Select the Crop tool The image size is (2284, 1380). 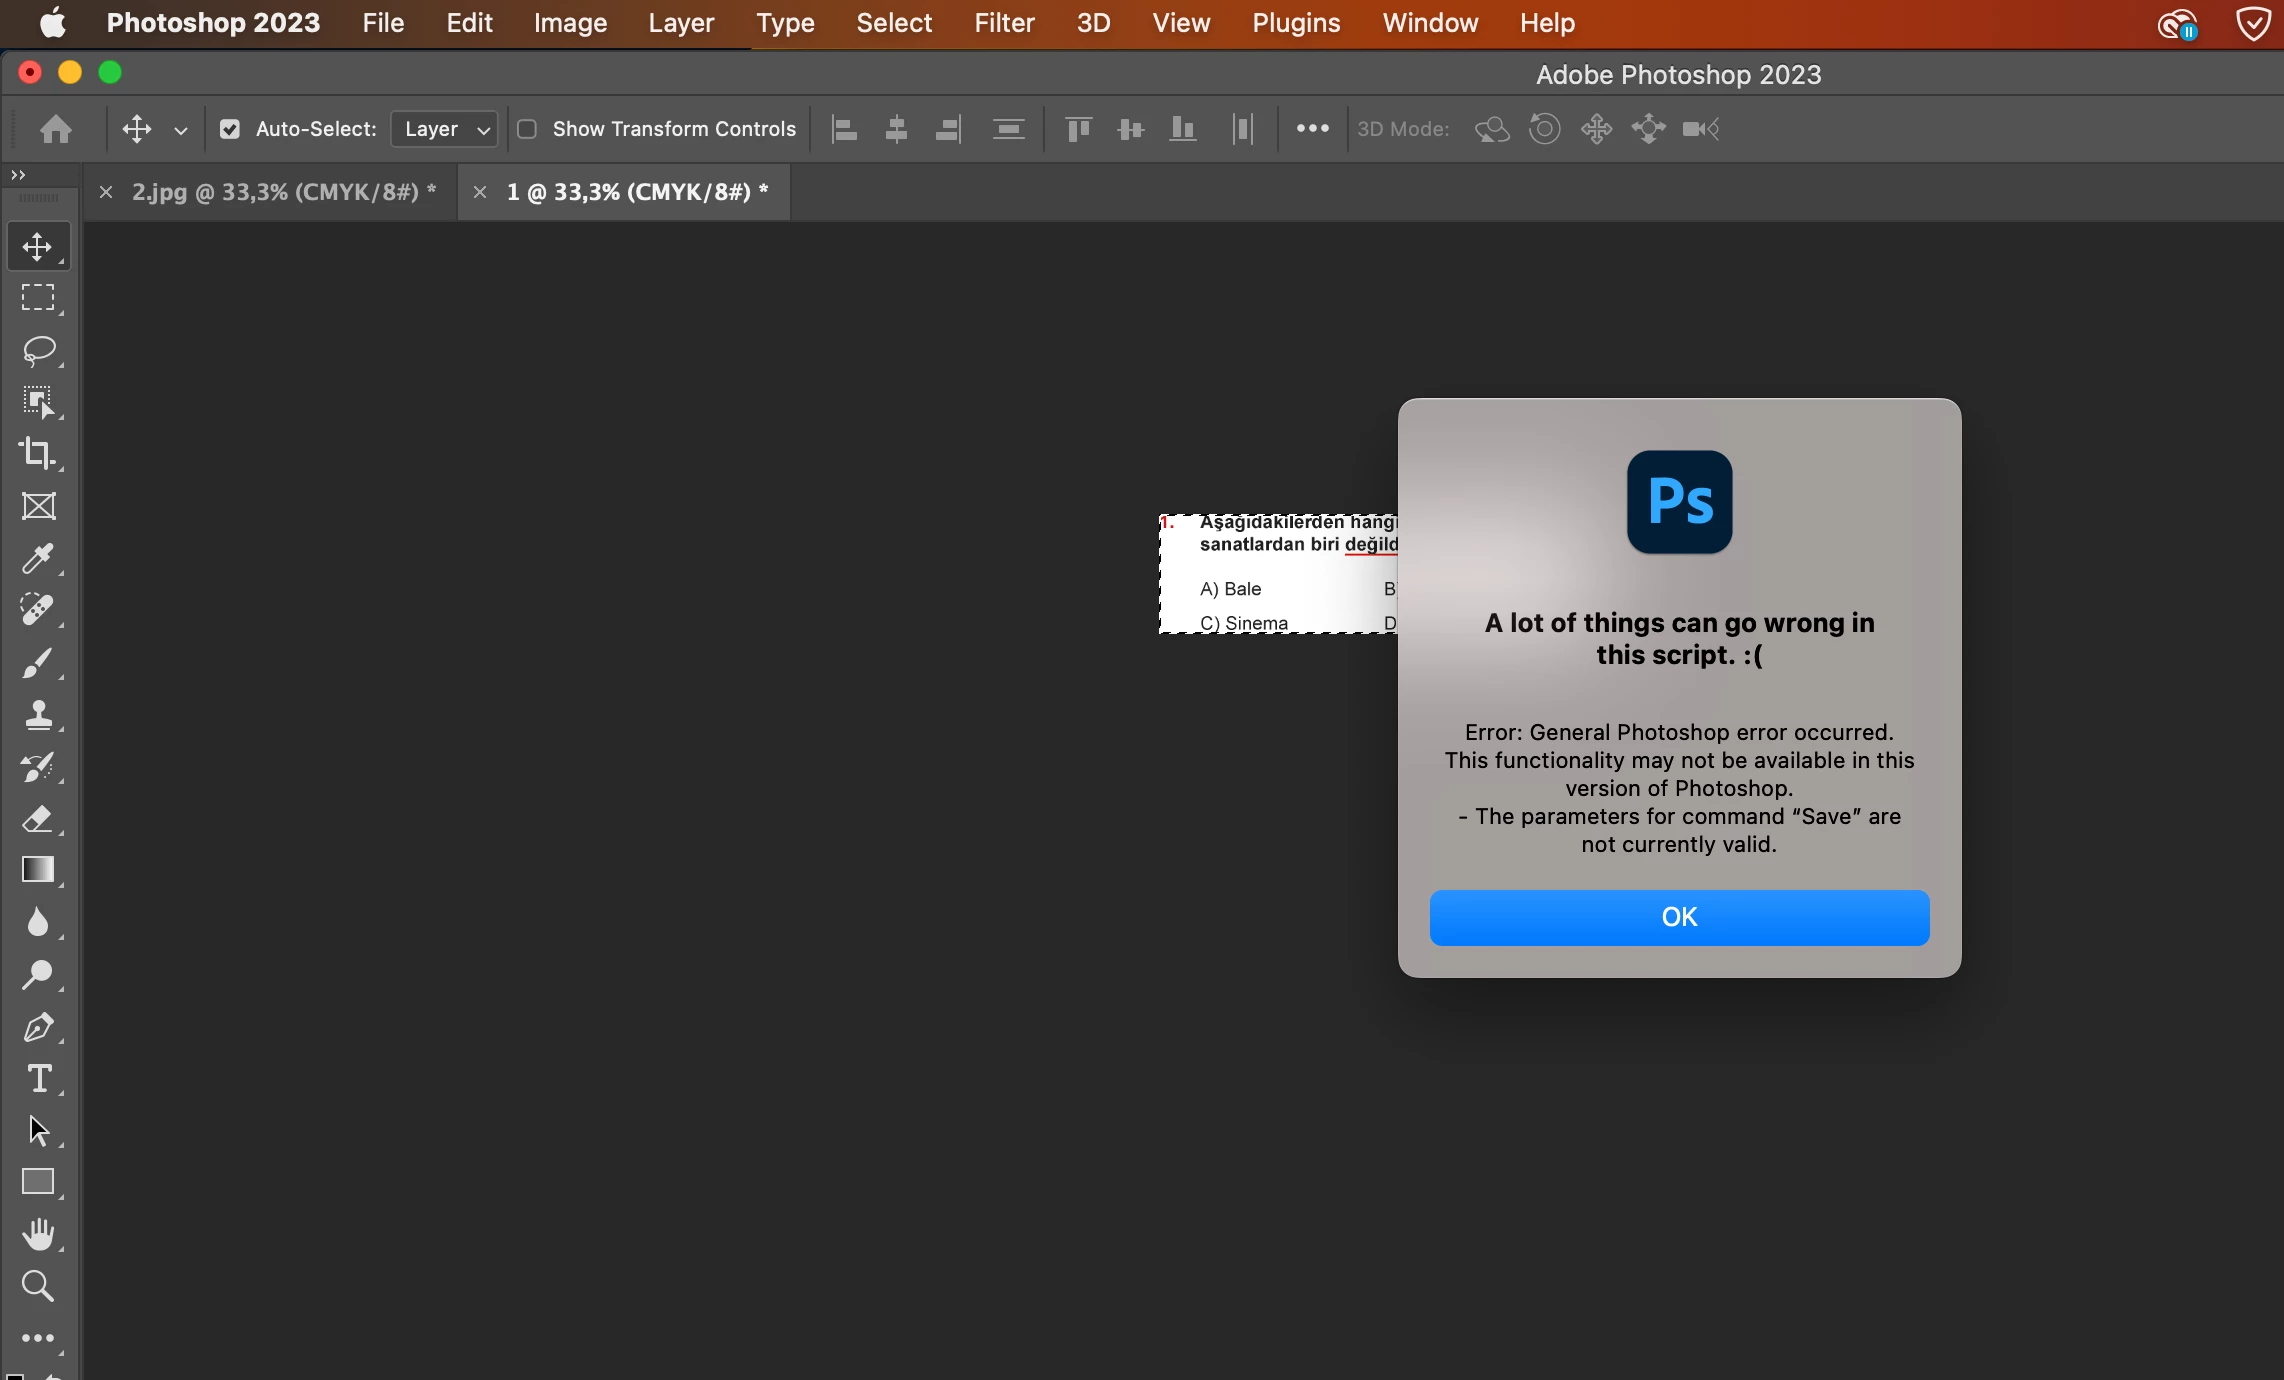coord(39,454)
